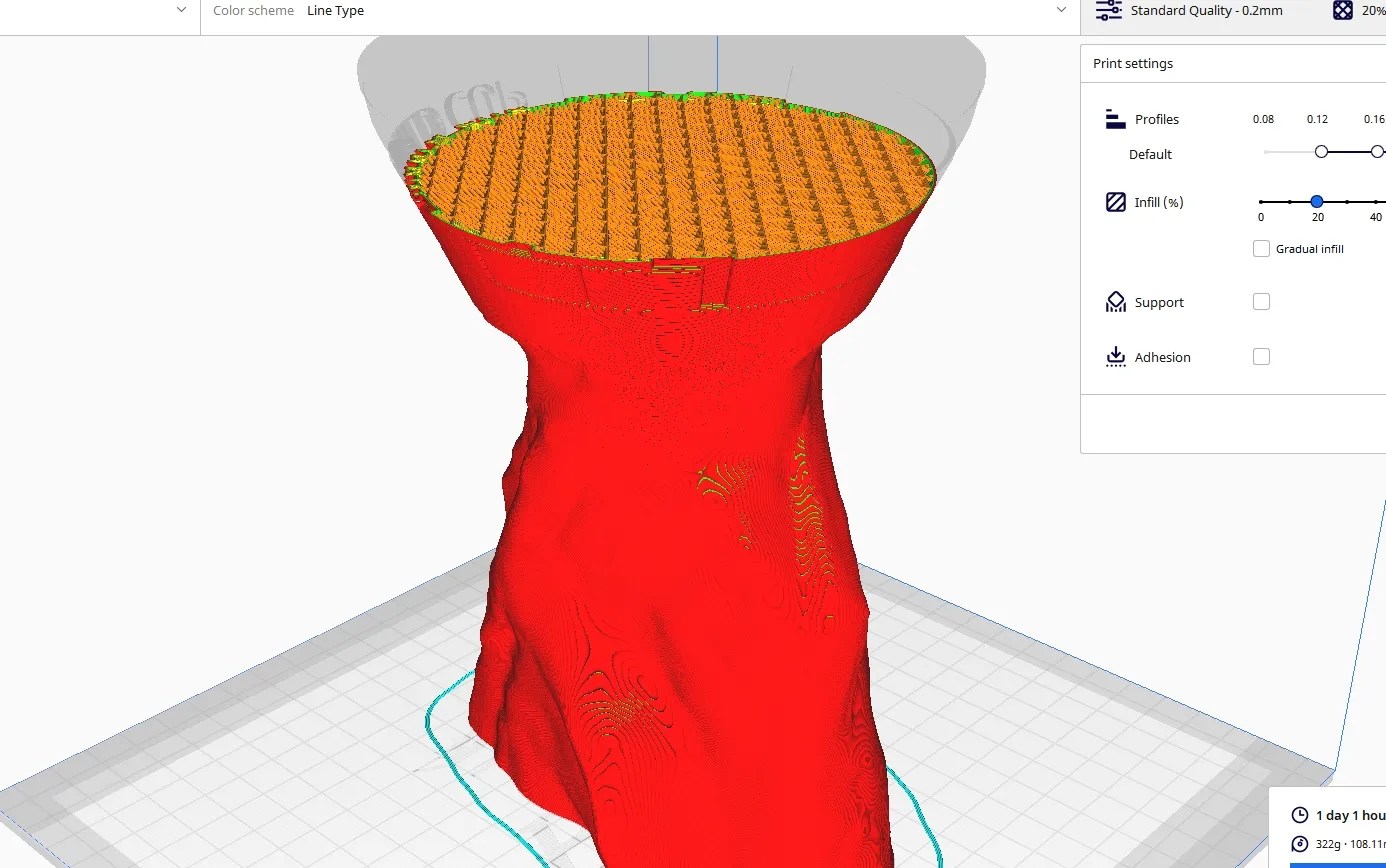The image size is (1386, 868).
Task: Click the infill cube icon next to 20%
Action: point(1342,10)
